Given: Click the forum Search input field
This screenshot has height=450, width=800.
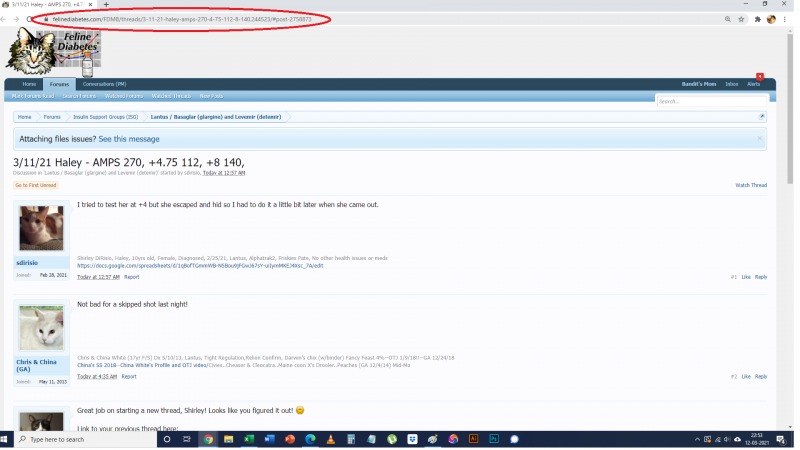Looking at the screenshot, I should point(711,101).
